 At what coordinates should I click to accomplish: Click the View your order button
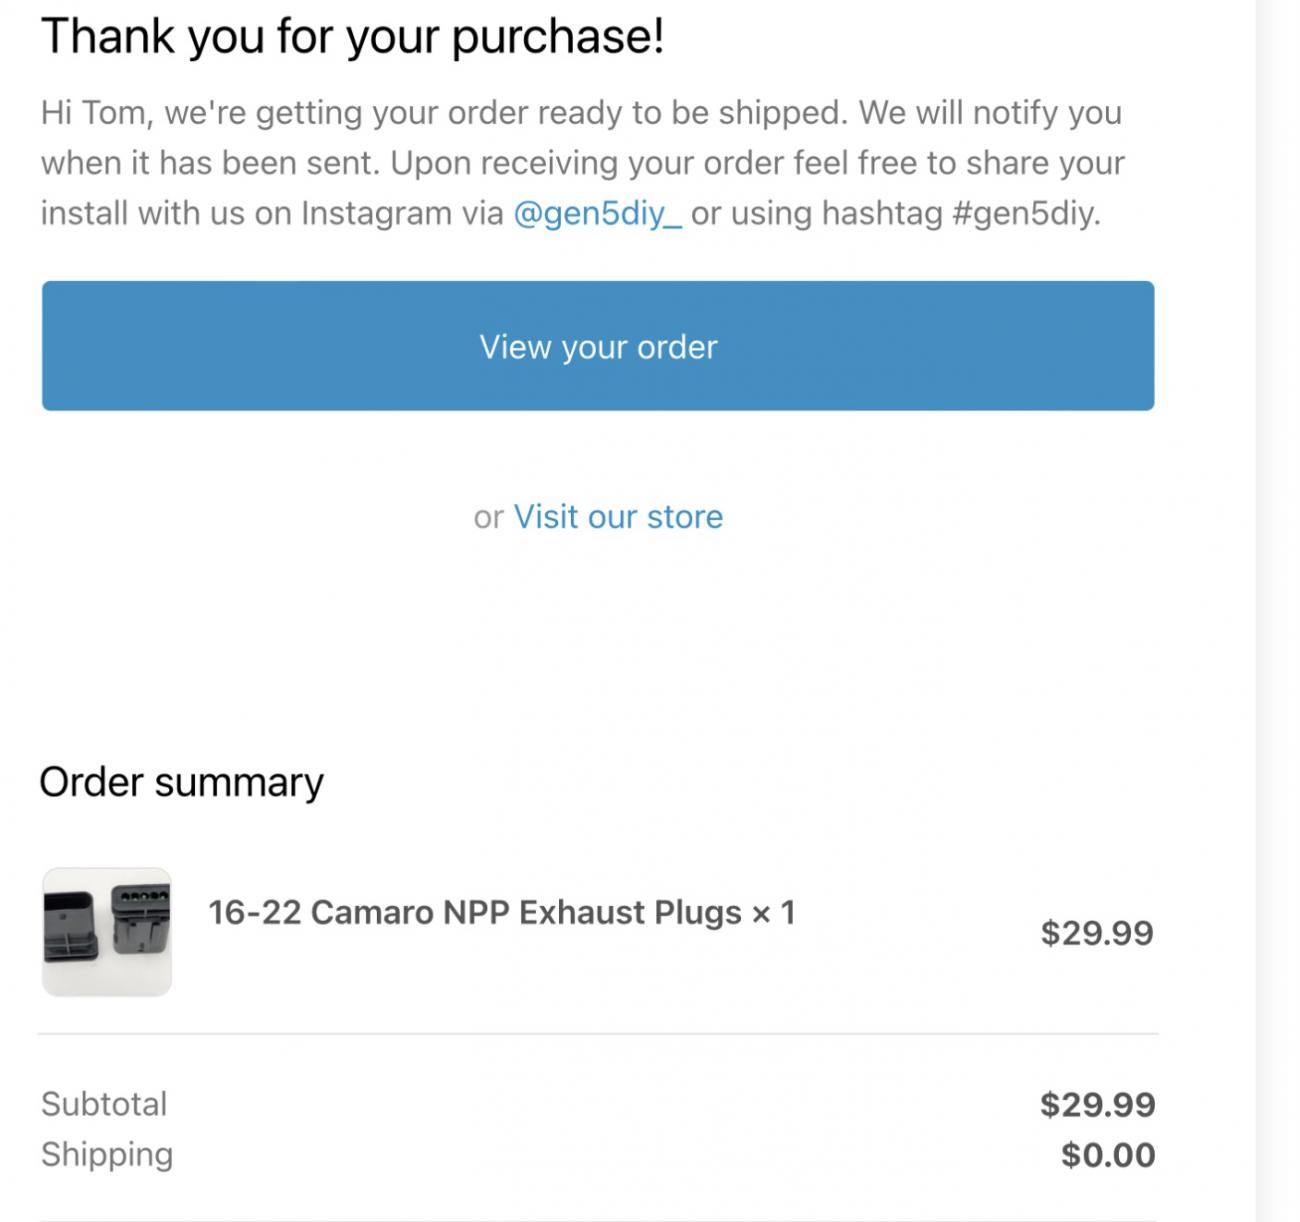coord(598,346)
